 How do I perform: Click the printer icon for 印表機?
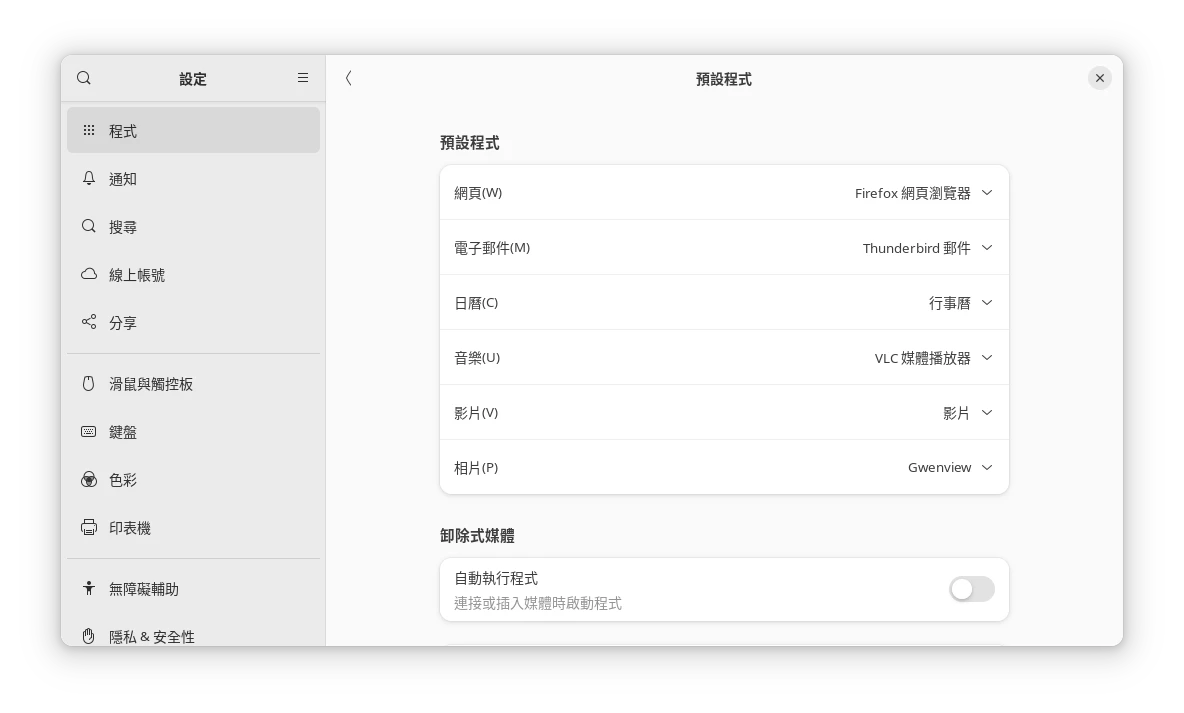tap(89, 528)
